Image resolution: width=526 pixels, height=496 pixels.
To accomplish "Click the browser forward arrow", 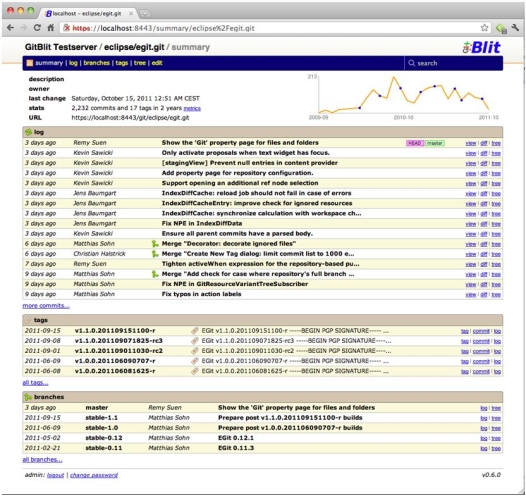I will click(23, 28).
